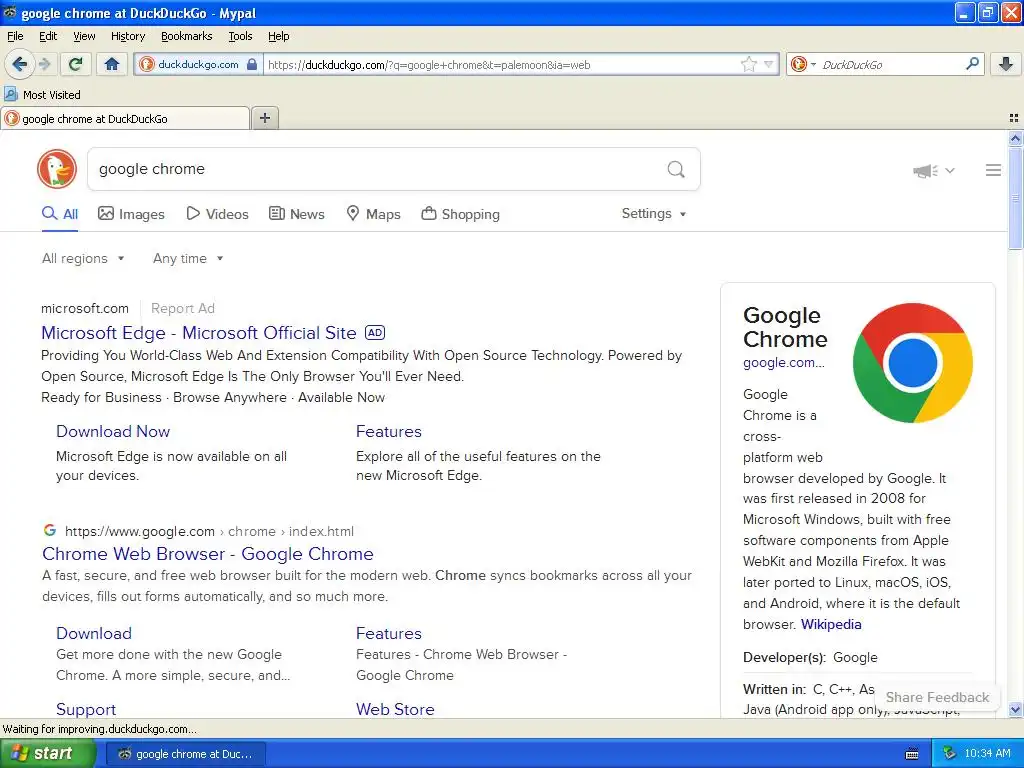This screenshot has height=768, width=1024.
Task: Open the megaphone announcements dropdown
Action: click(x=934, y=170)
